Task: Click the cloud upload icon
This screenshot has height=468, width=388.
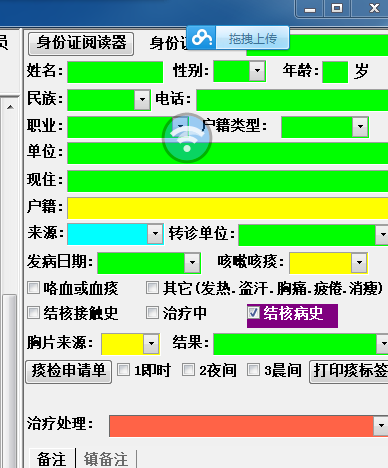Action: click(201, 38)
